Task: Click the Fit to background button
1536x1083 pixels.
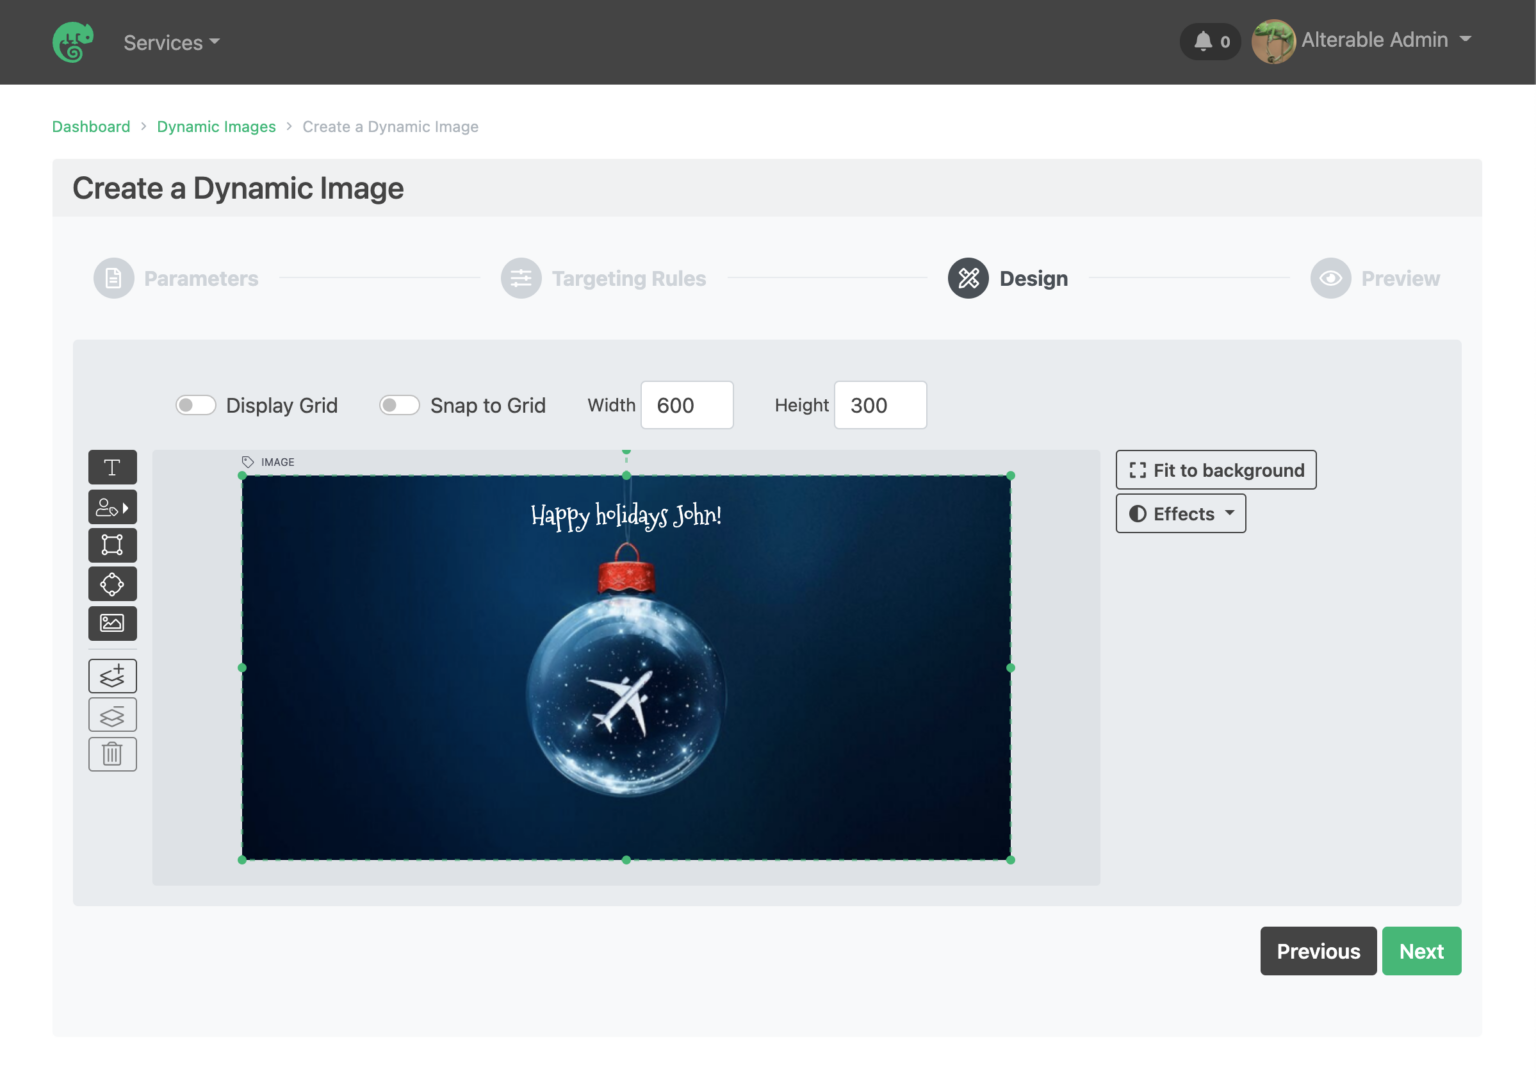Action: (x=1215, y=469)
